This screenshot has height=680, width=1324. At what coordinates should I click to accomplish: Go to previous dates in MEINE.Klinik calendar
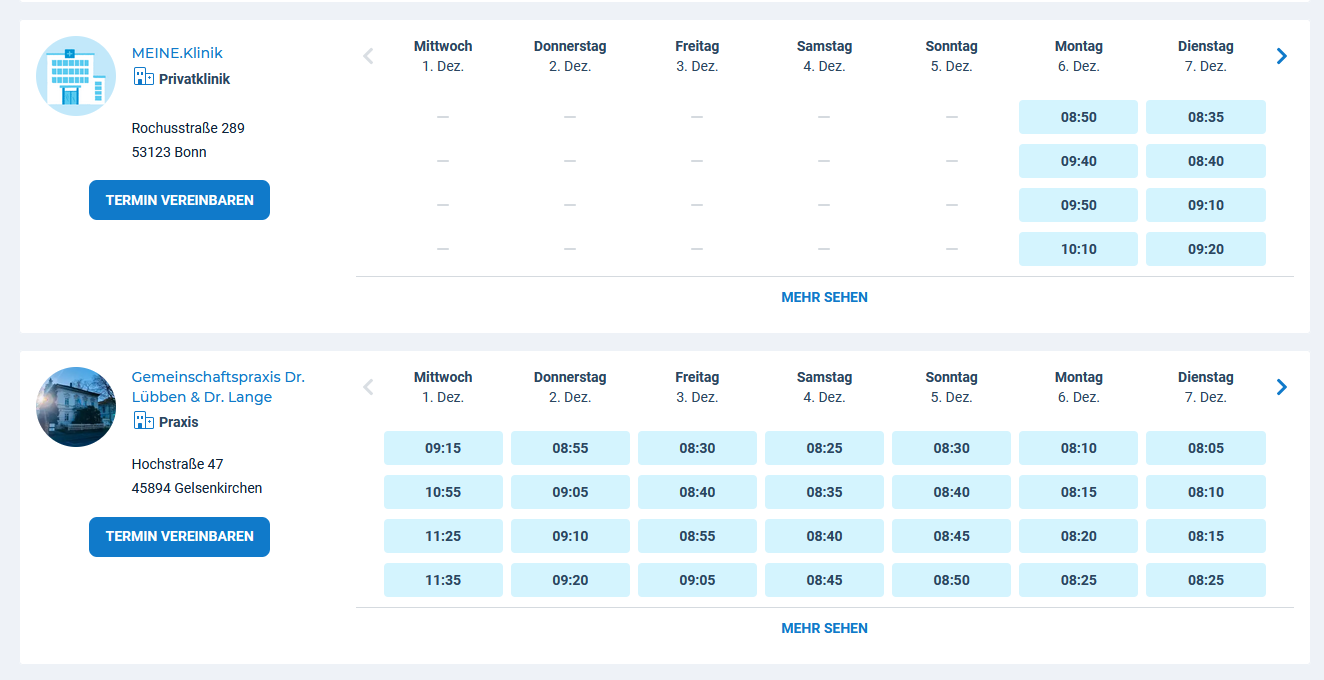368,56
